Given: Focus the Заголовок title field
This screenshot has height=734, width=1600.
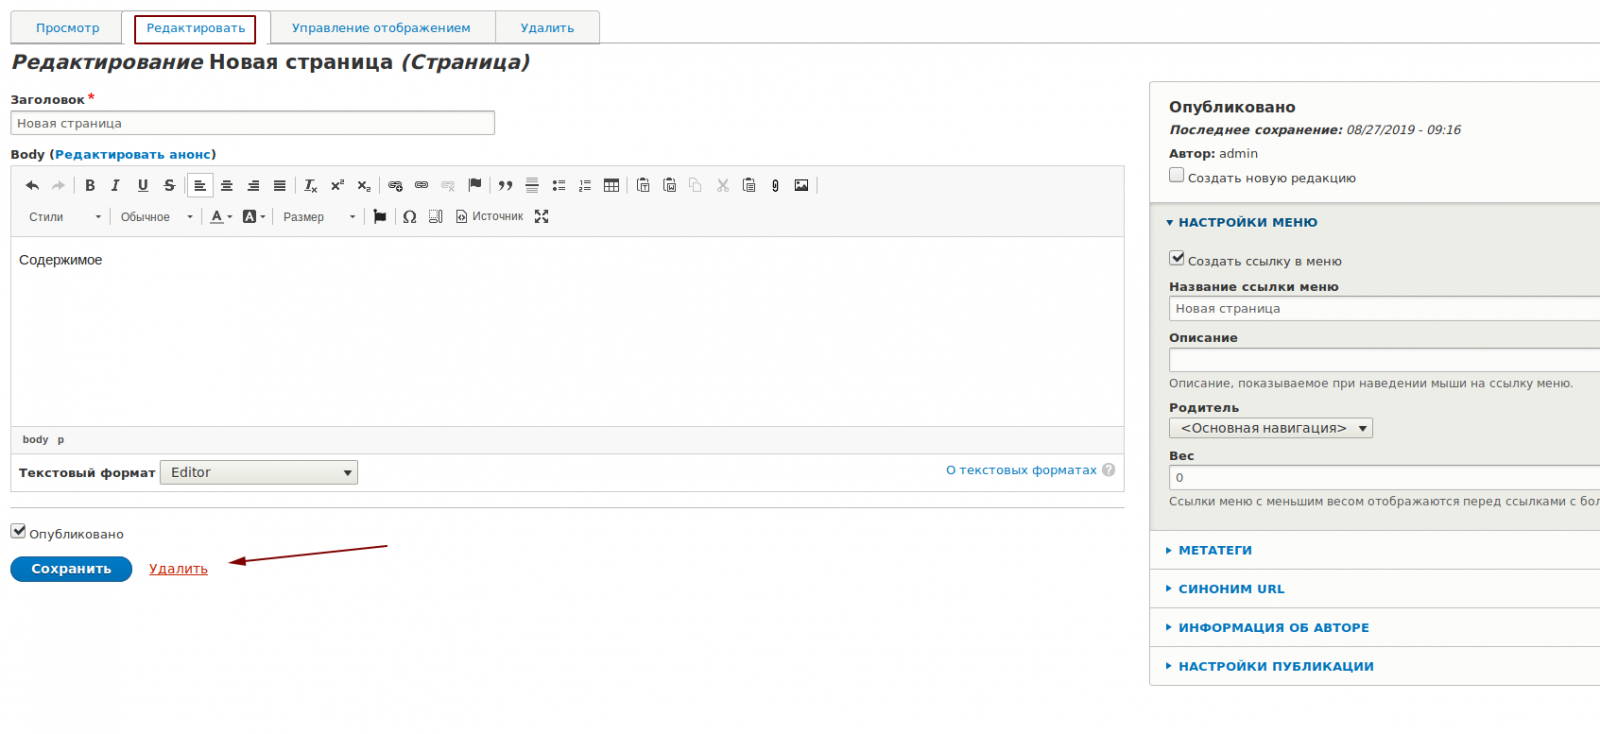Looking at the screenshot, I should [252, 123].
